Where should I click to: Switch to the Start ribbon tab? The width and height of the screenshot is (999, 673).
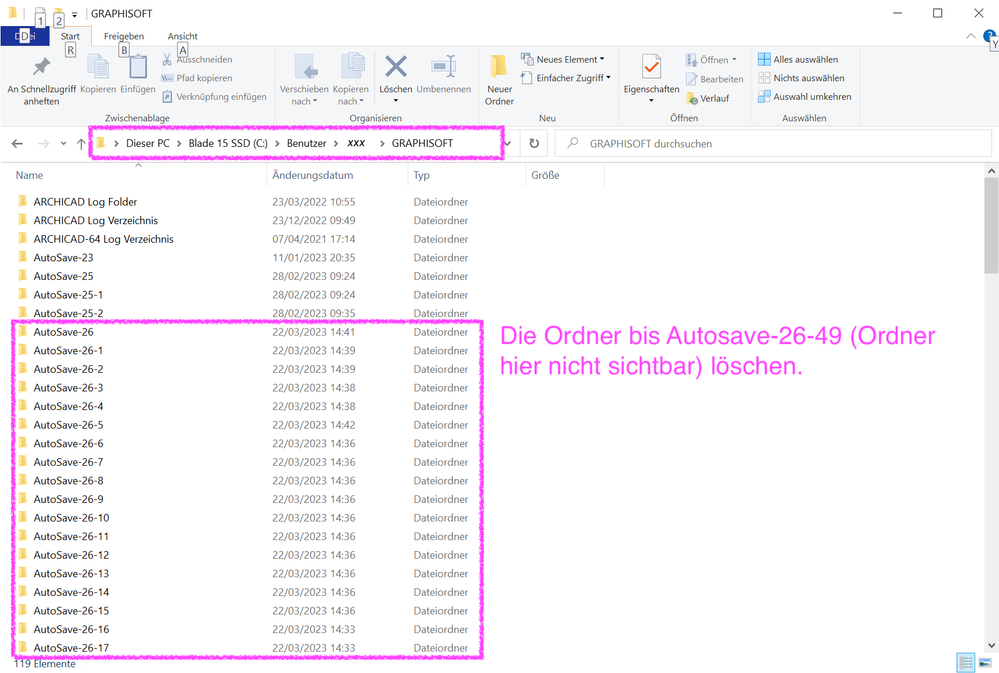[70, 36]
